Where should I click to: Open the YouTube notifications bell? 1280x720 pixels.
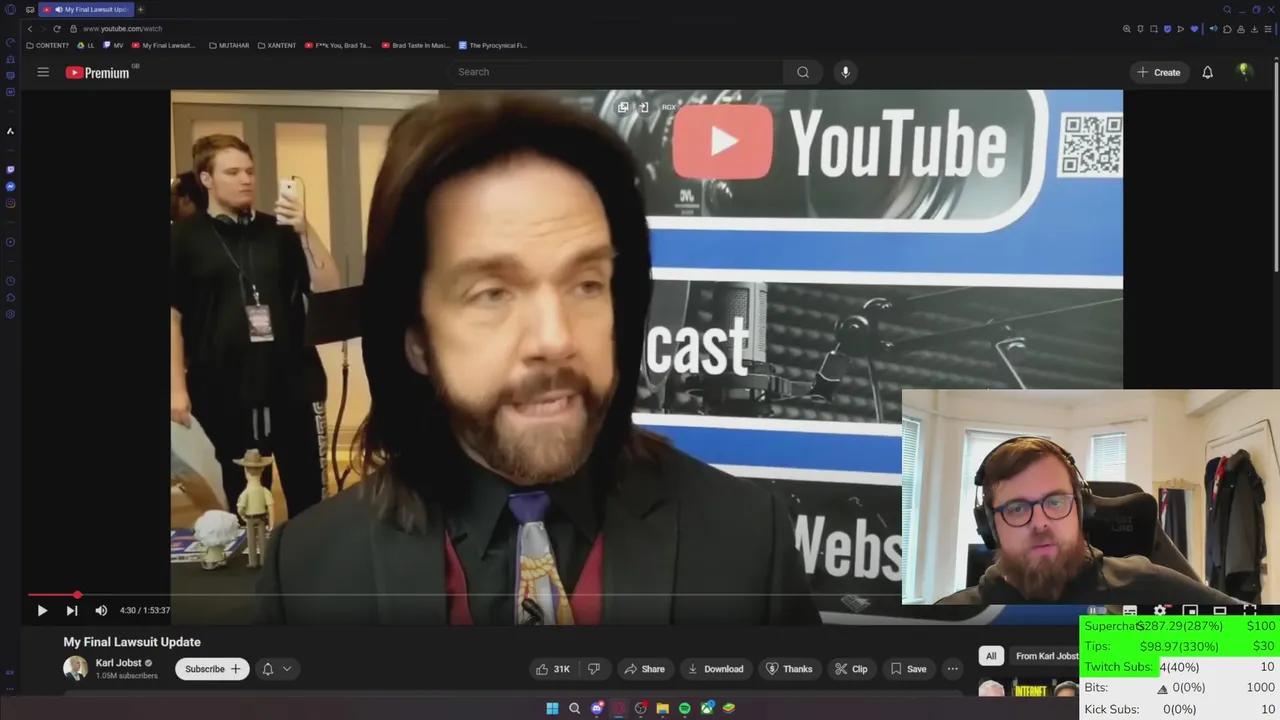coord(1207,72)
